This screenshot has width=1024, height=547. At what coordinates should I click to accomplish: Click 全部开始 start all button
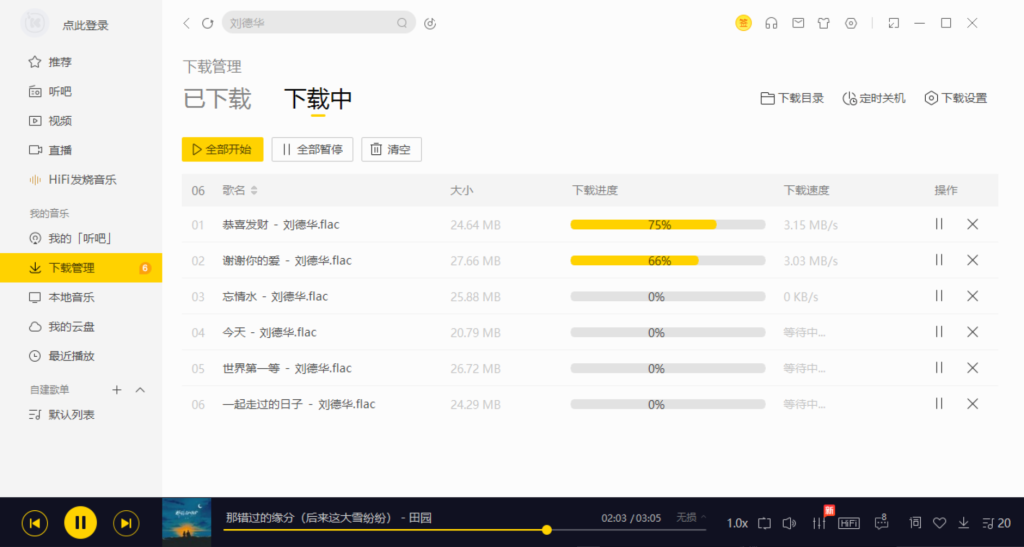point(222,149)
